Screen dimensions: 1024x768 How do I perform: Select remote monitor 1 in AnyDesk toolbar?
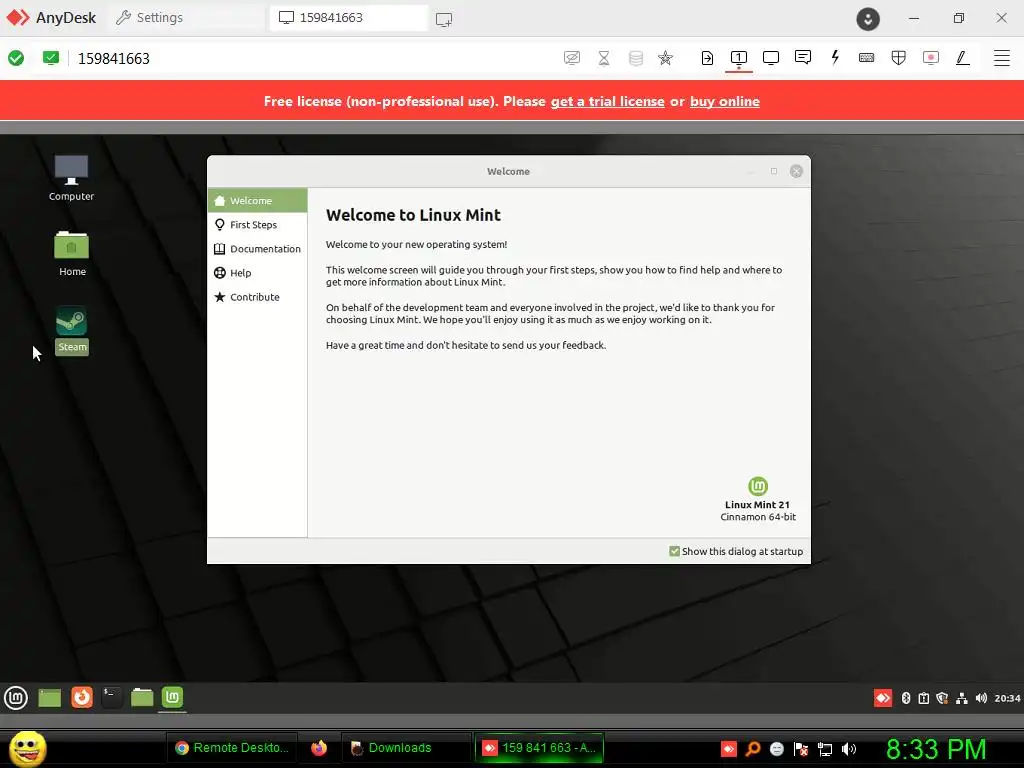[x=739, y=58]
